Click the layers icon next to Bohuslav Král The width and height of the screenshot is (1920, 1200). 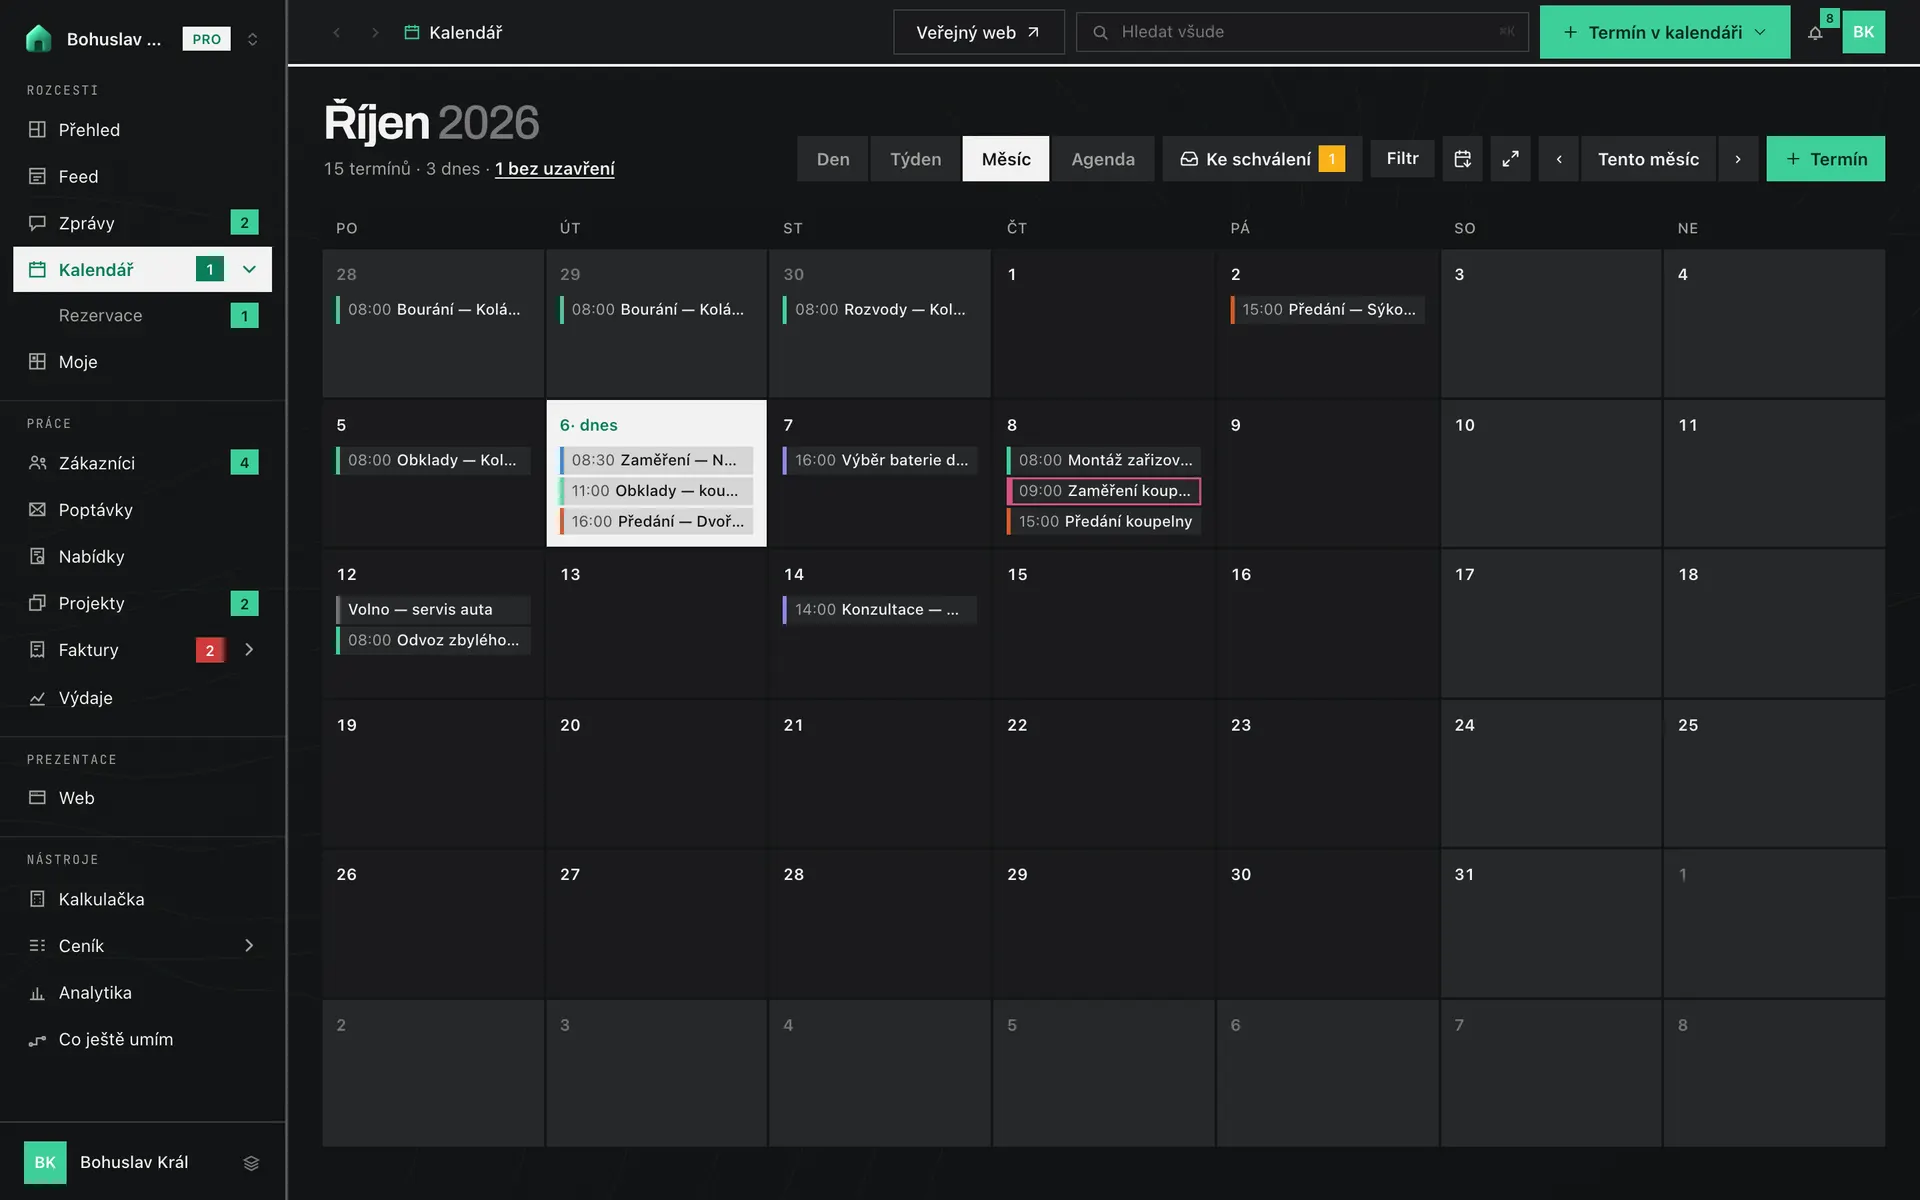pos(251,1162)
